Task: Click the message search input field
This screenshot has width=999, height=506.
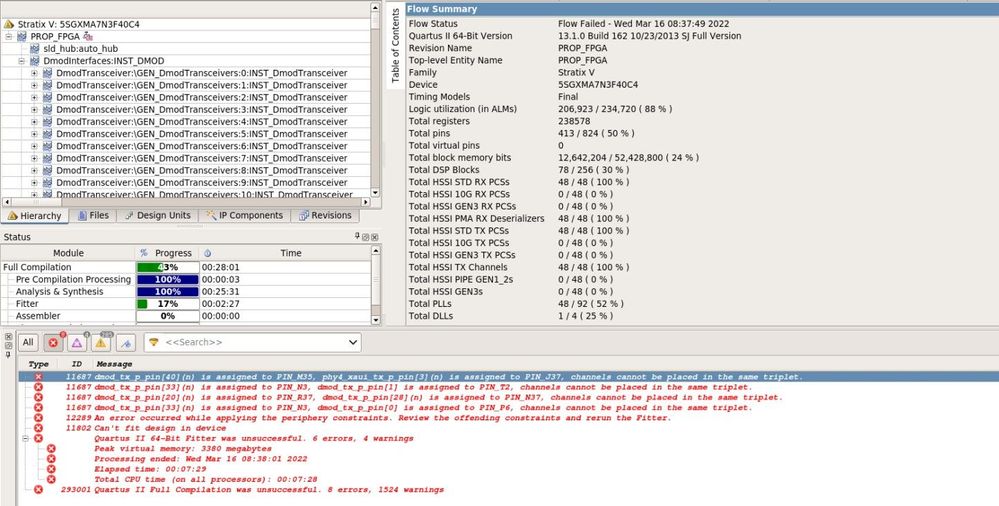Action: [252, 342]
